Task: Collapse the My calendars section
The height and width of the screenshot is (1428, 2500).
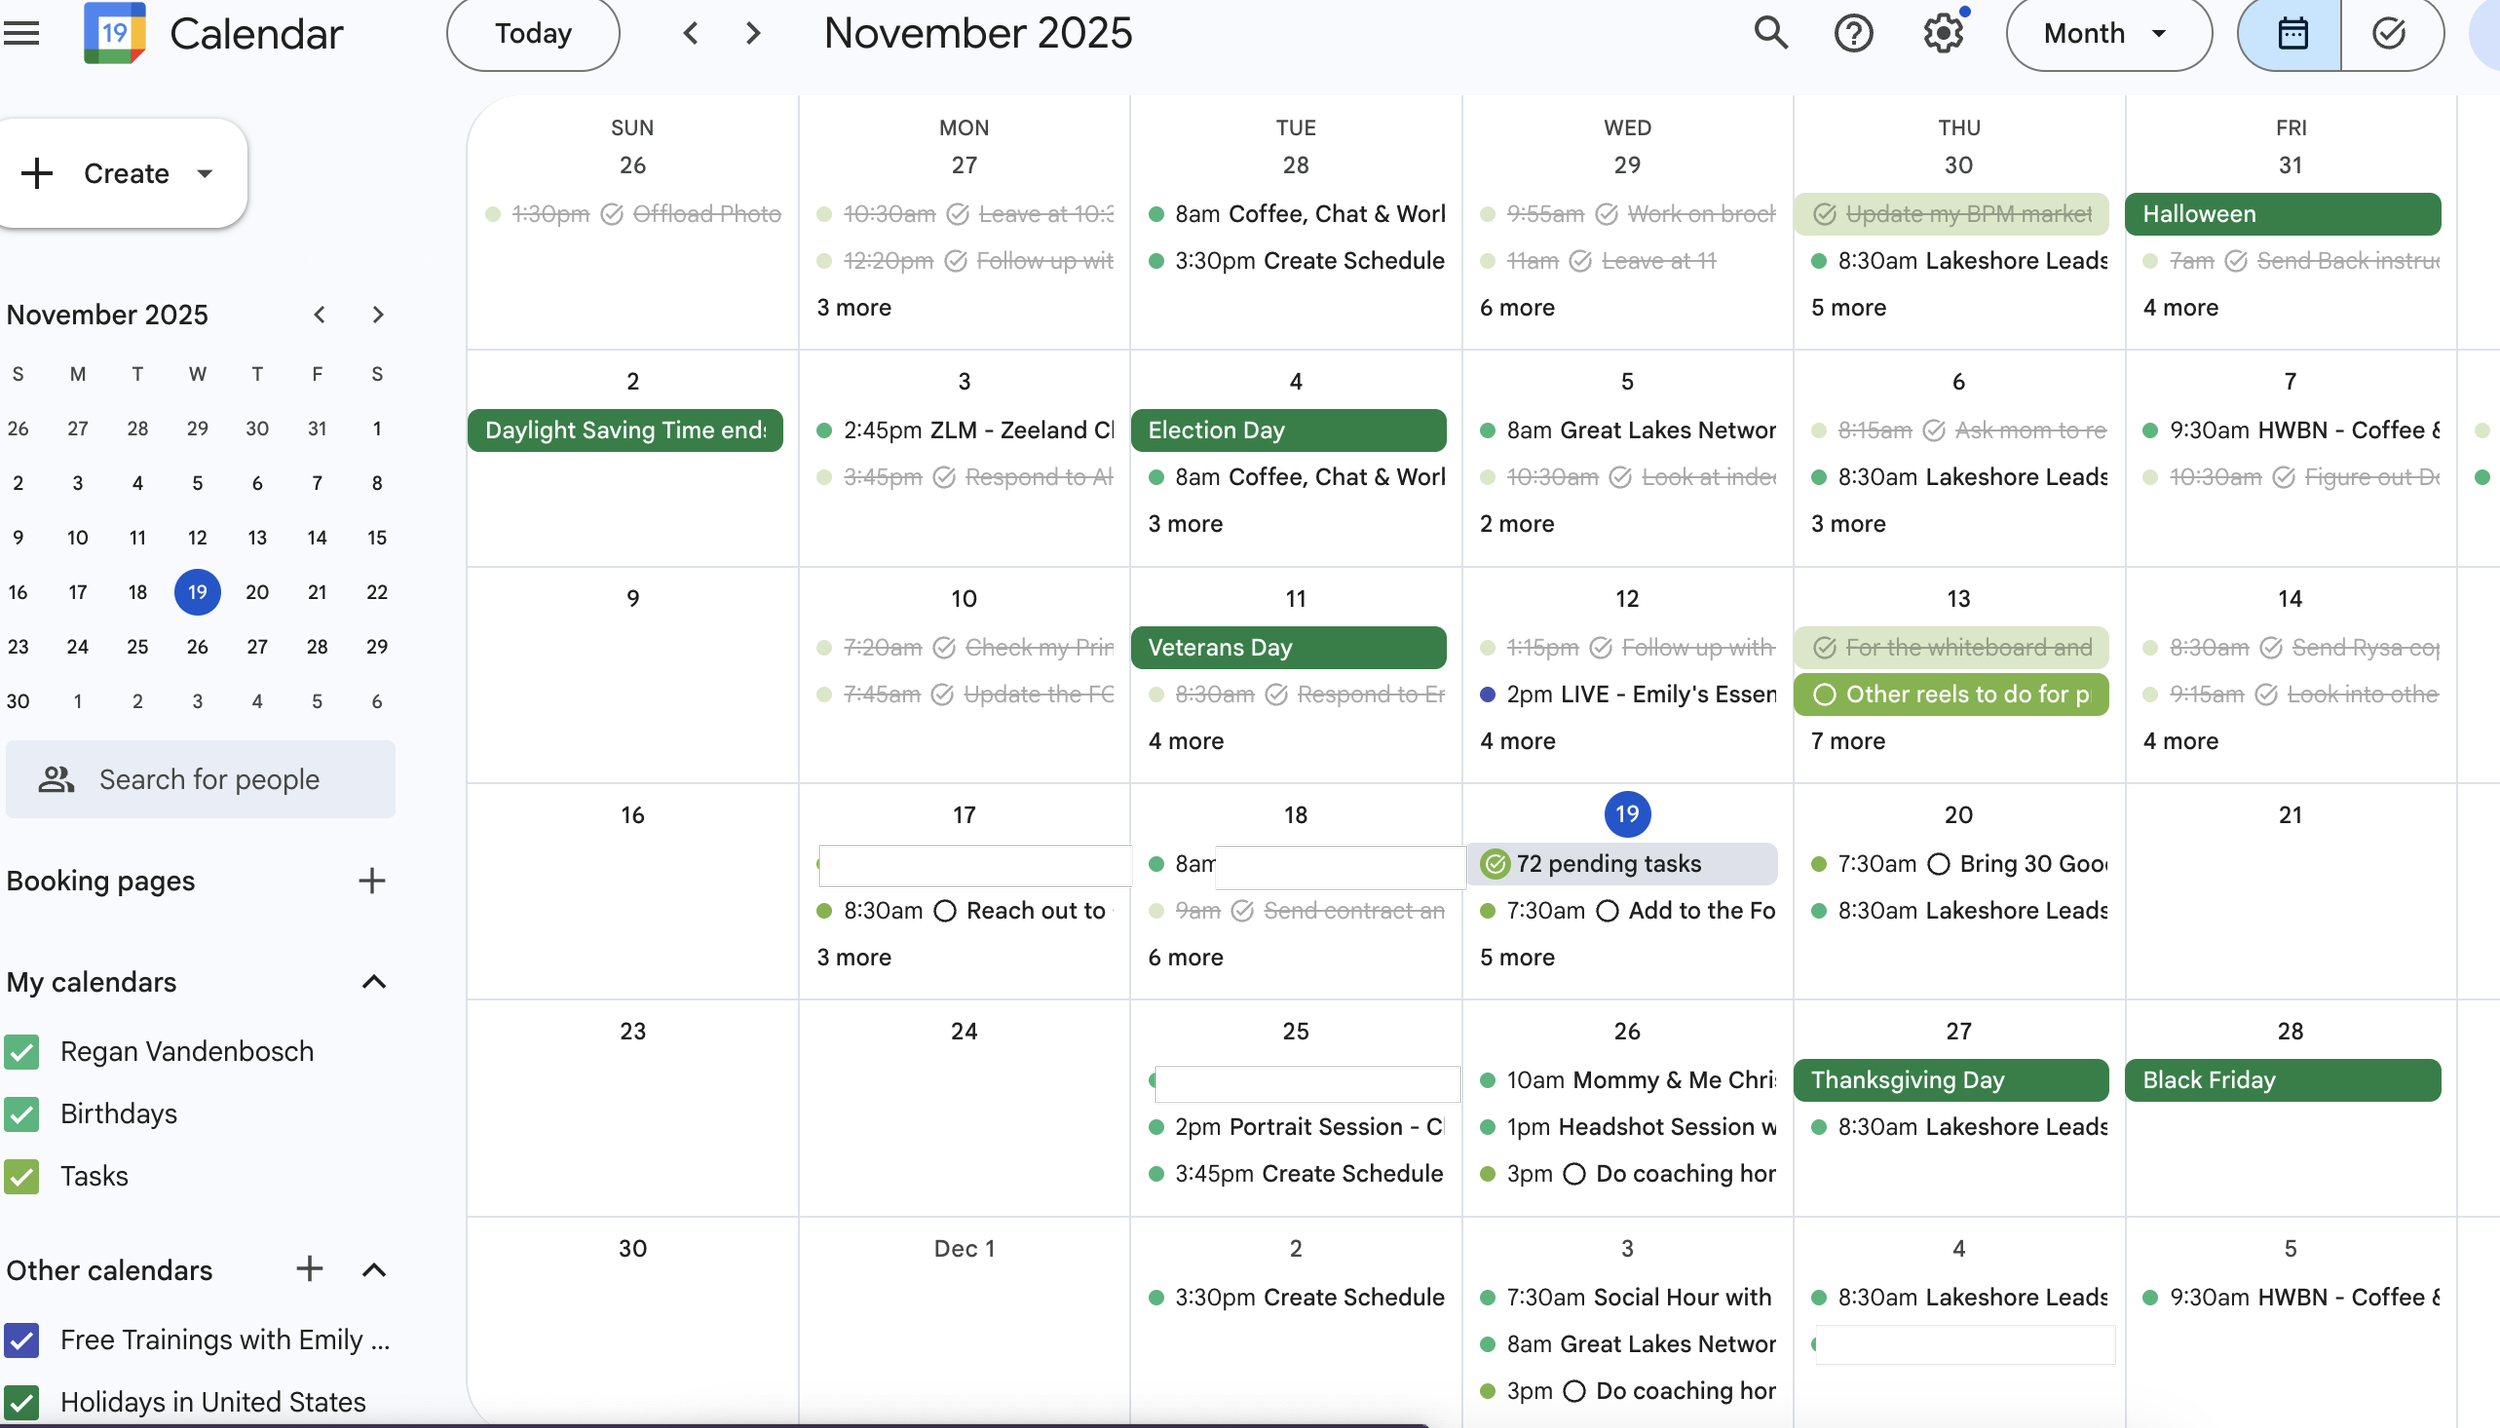Action: coord(374,982)
